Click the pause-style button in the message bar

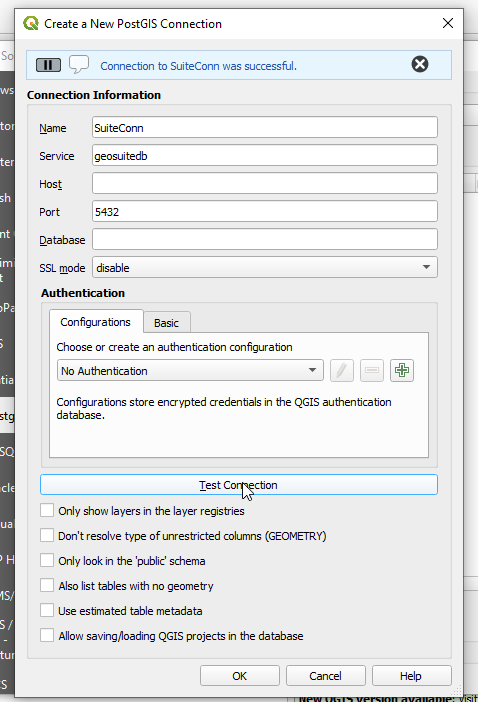coord(48,65)
